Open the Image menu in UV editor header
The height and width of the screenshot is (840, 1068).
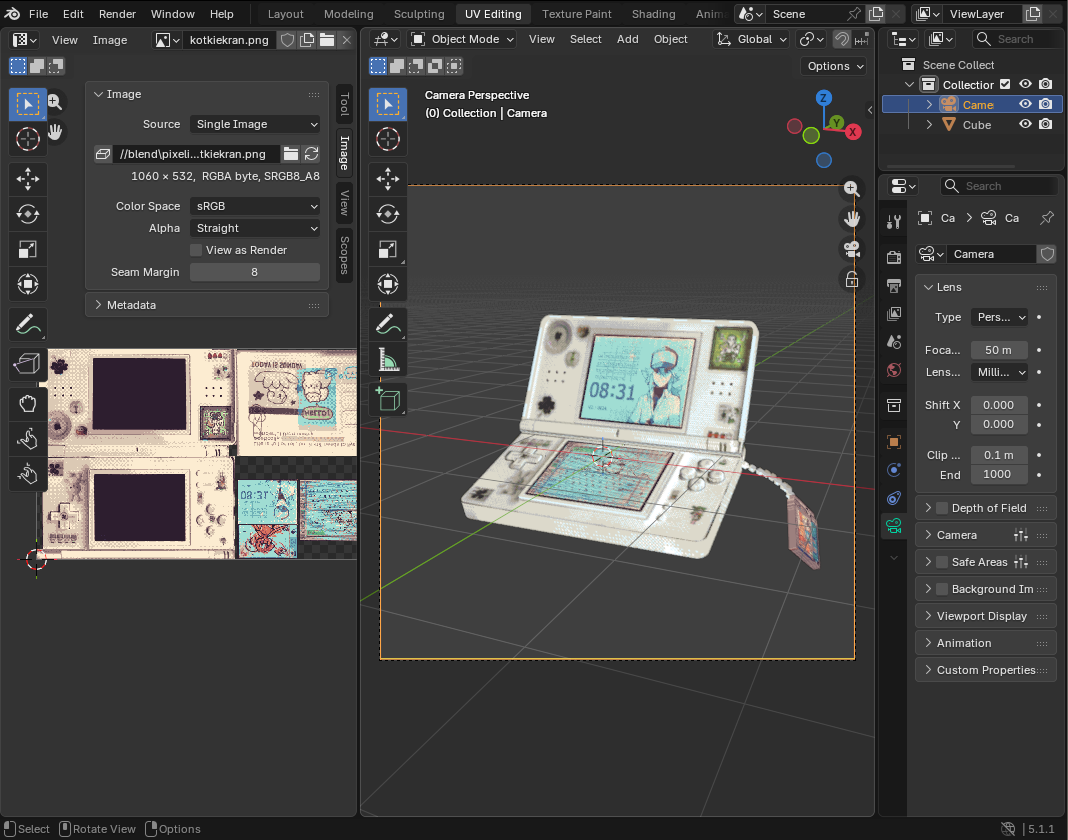(x=110, y=40)
